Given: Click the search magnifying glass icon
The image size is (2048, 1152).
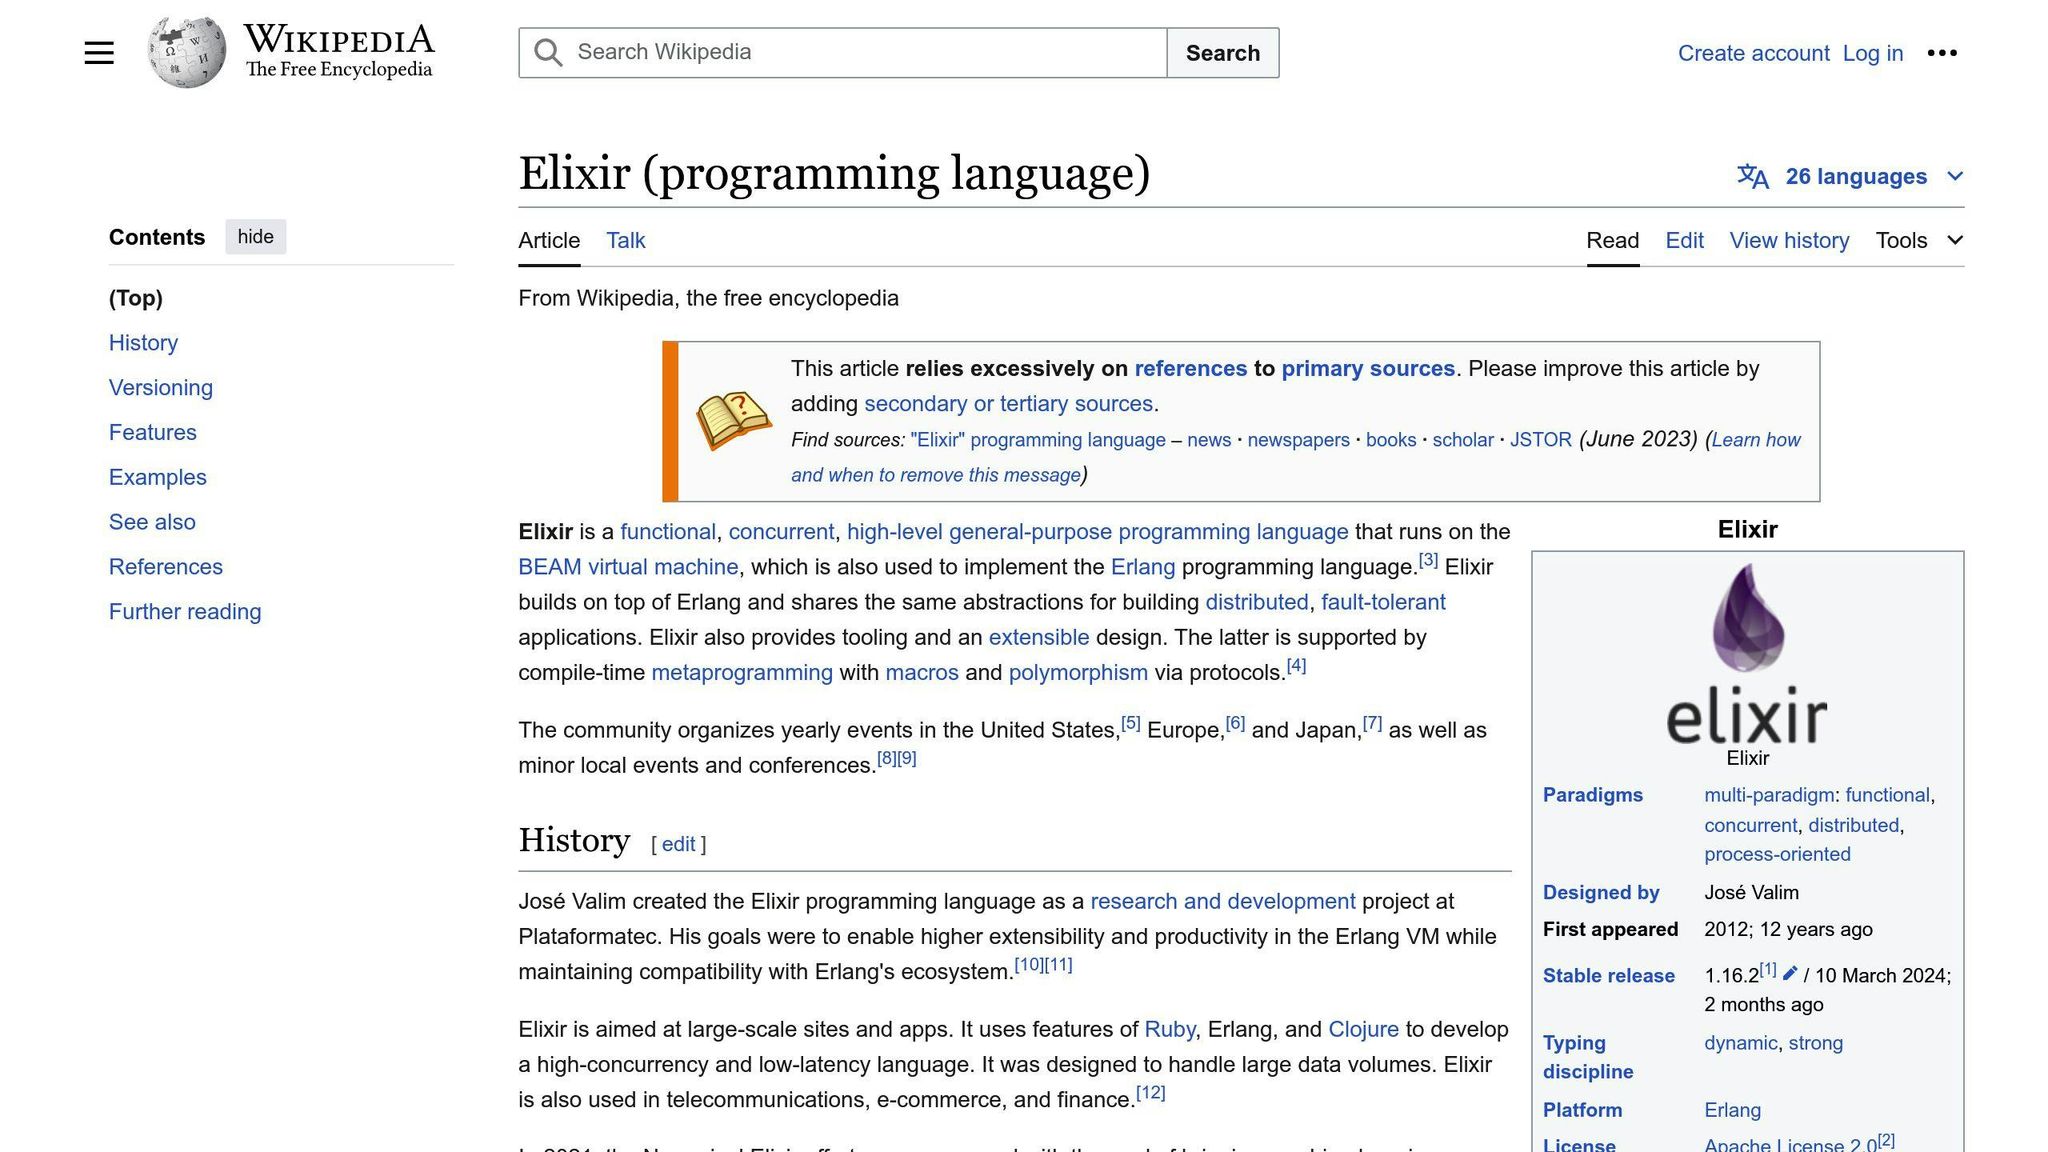Looking at the screenshot, I should (x=547, y=52).
